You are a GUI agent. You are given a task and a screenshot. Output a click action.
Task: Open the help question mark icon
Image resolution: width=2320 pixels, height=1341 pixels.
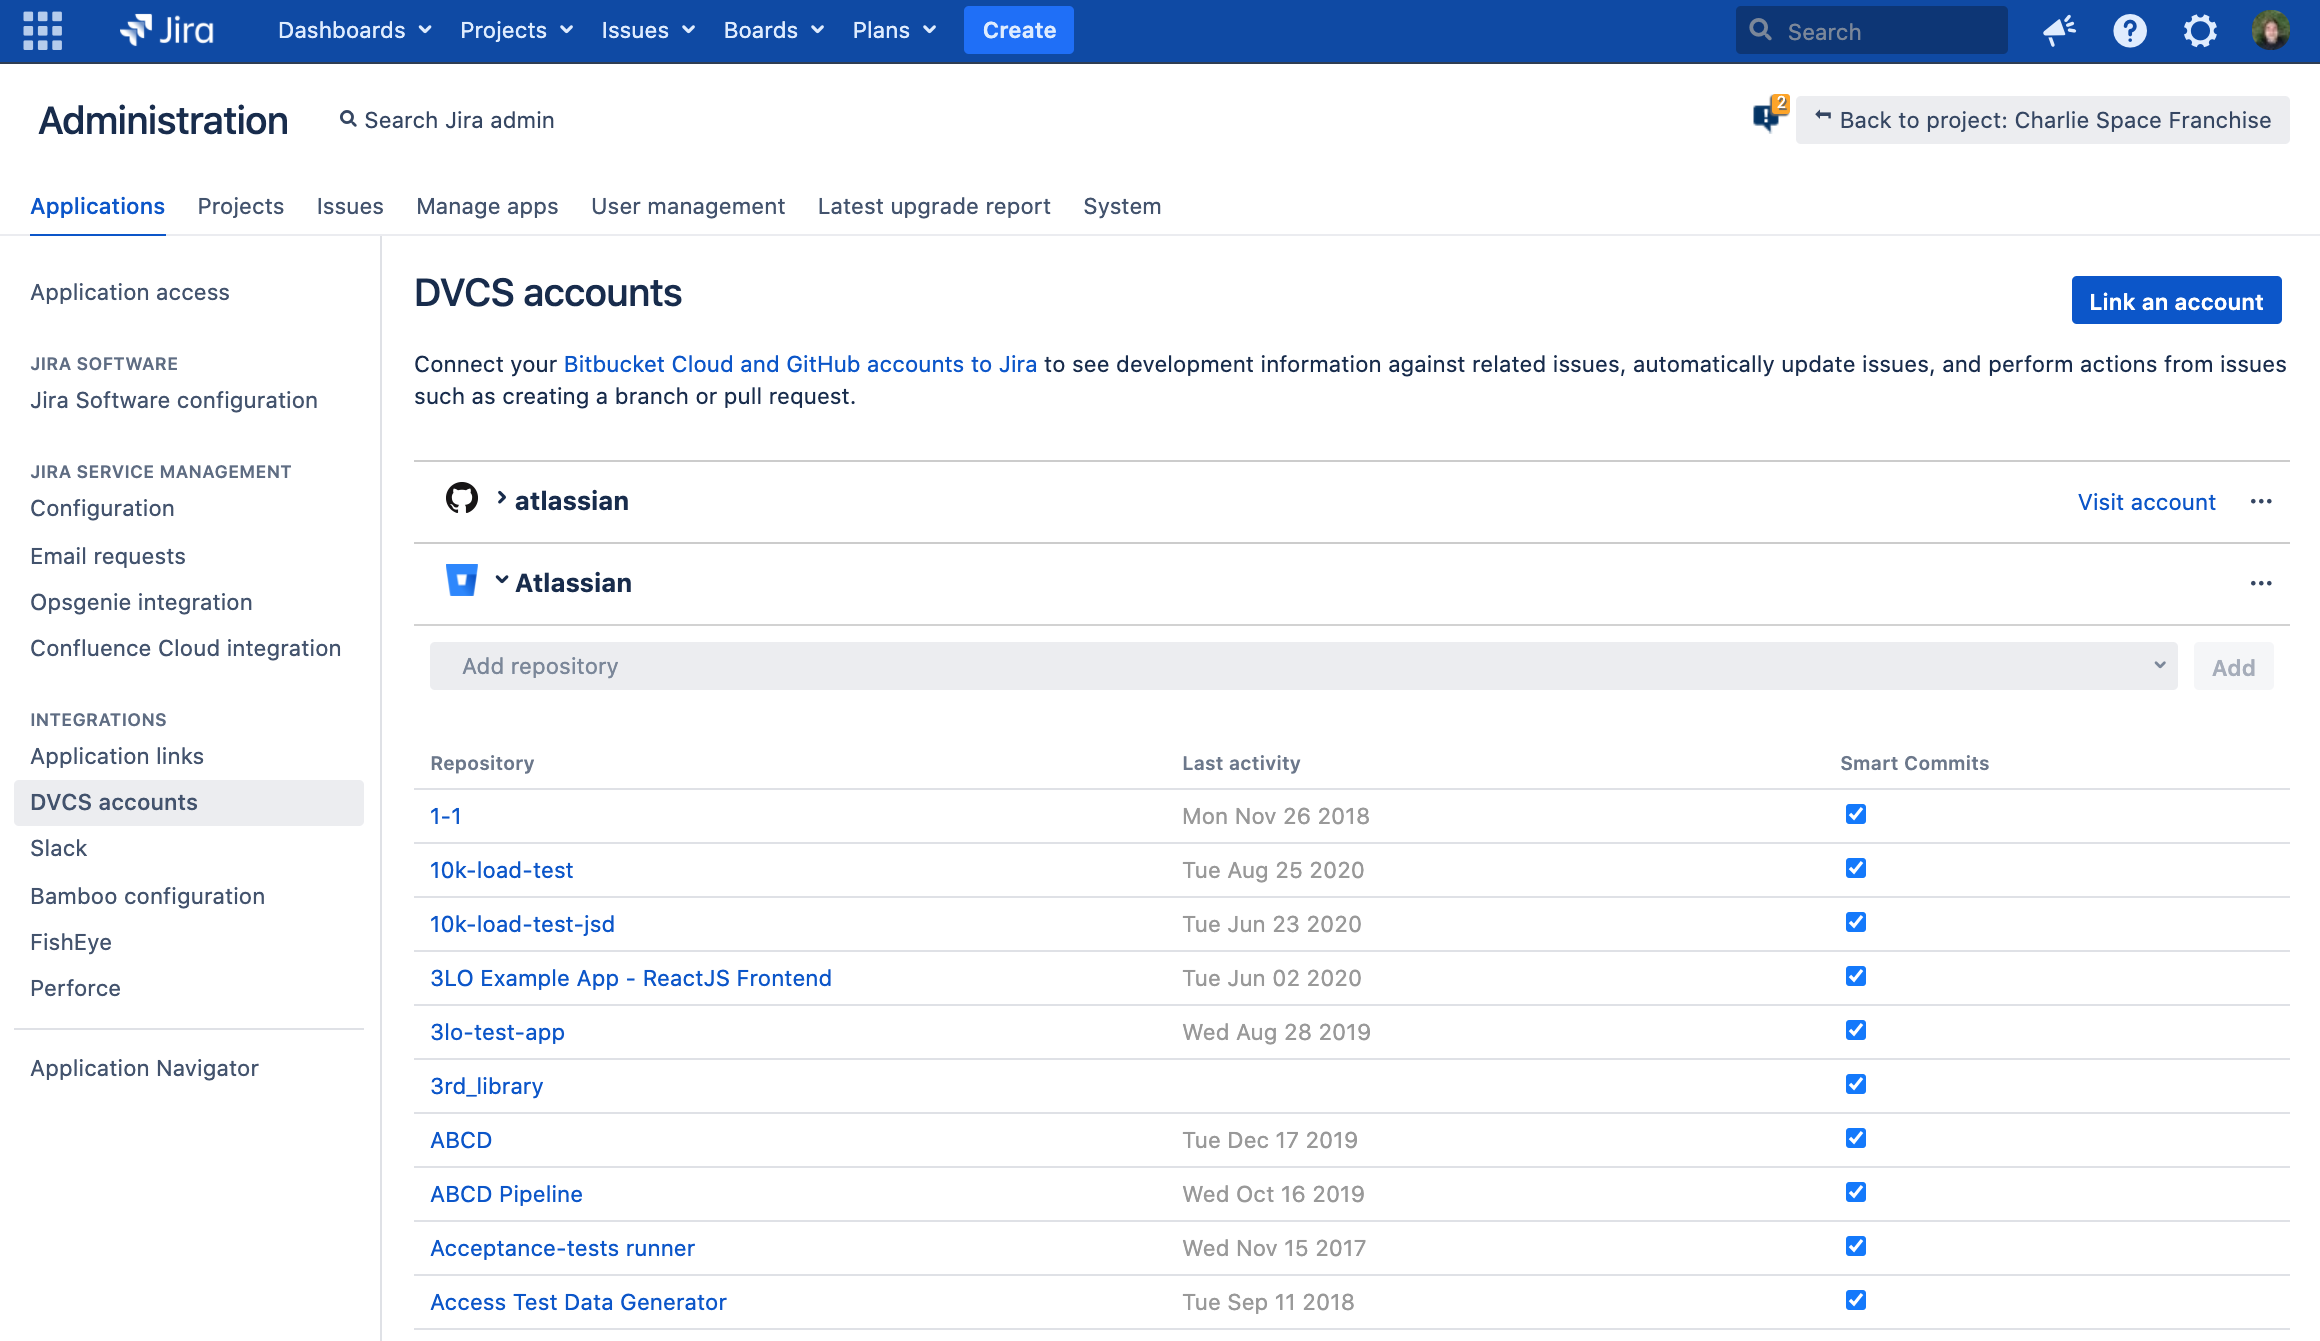point(2130,30)
